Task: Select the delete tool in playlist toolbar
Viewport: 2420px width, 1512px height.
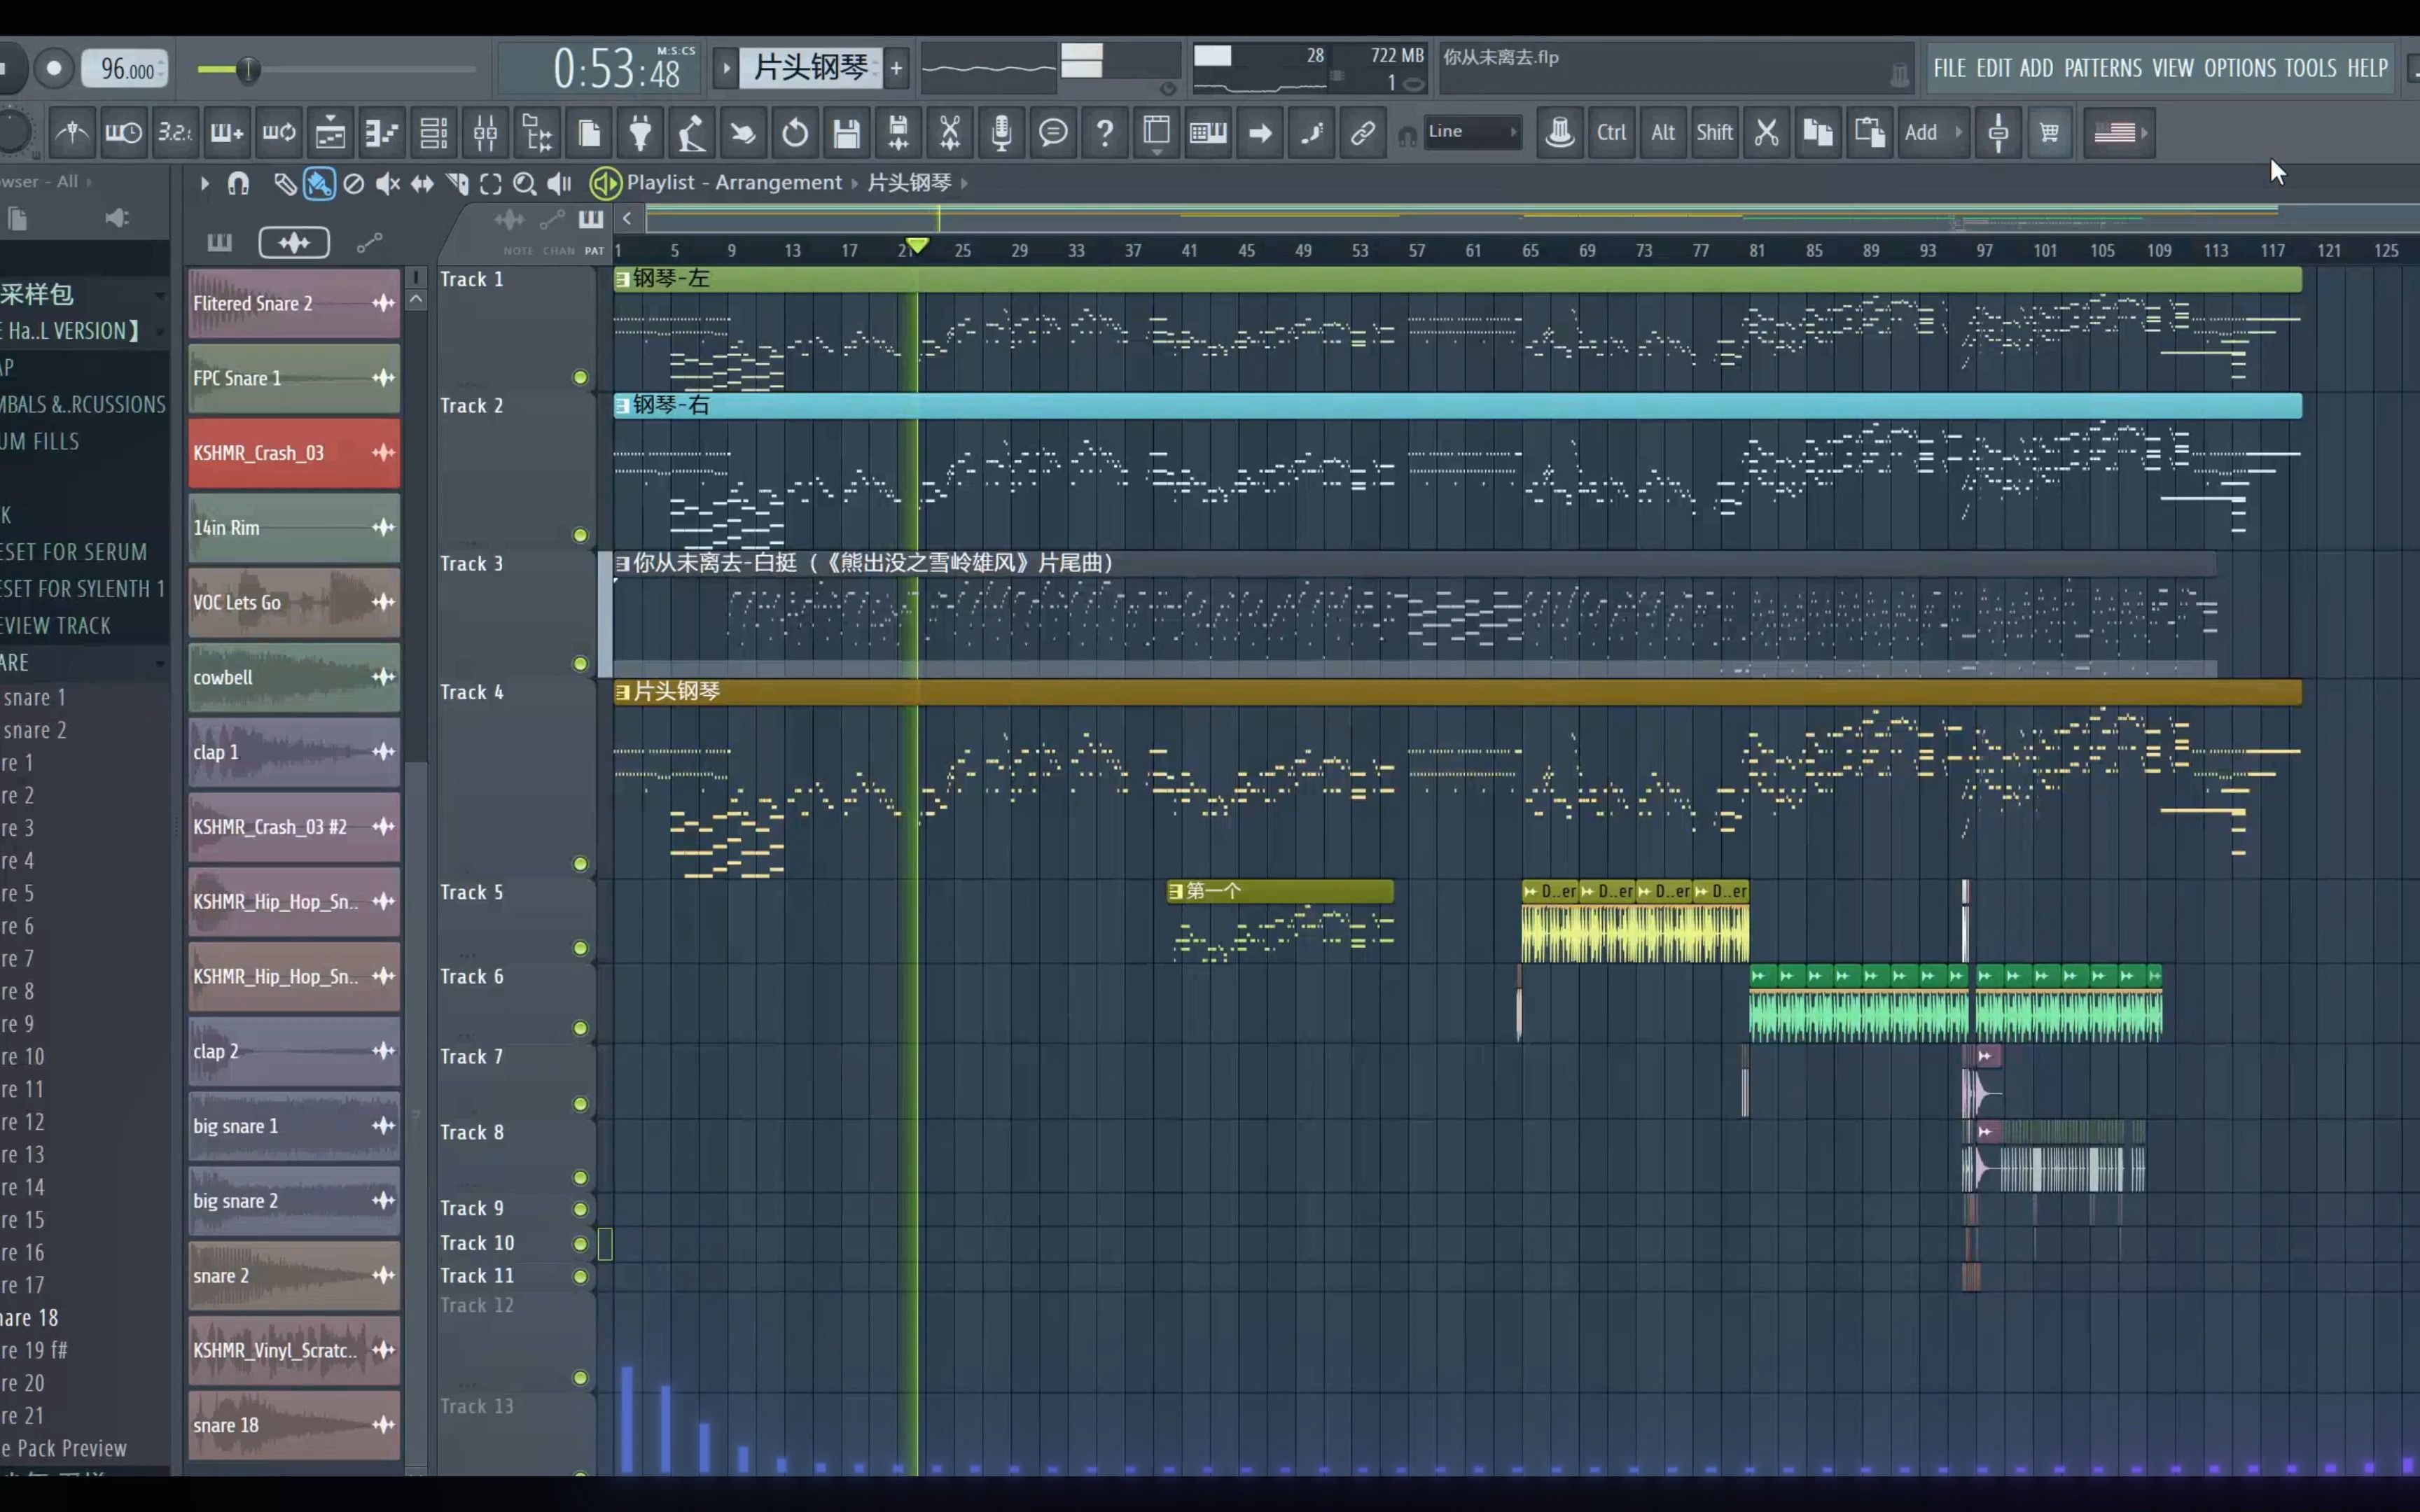Action: coord(353,183)
